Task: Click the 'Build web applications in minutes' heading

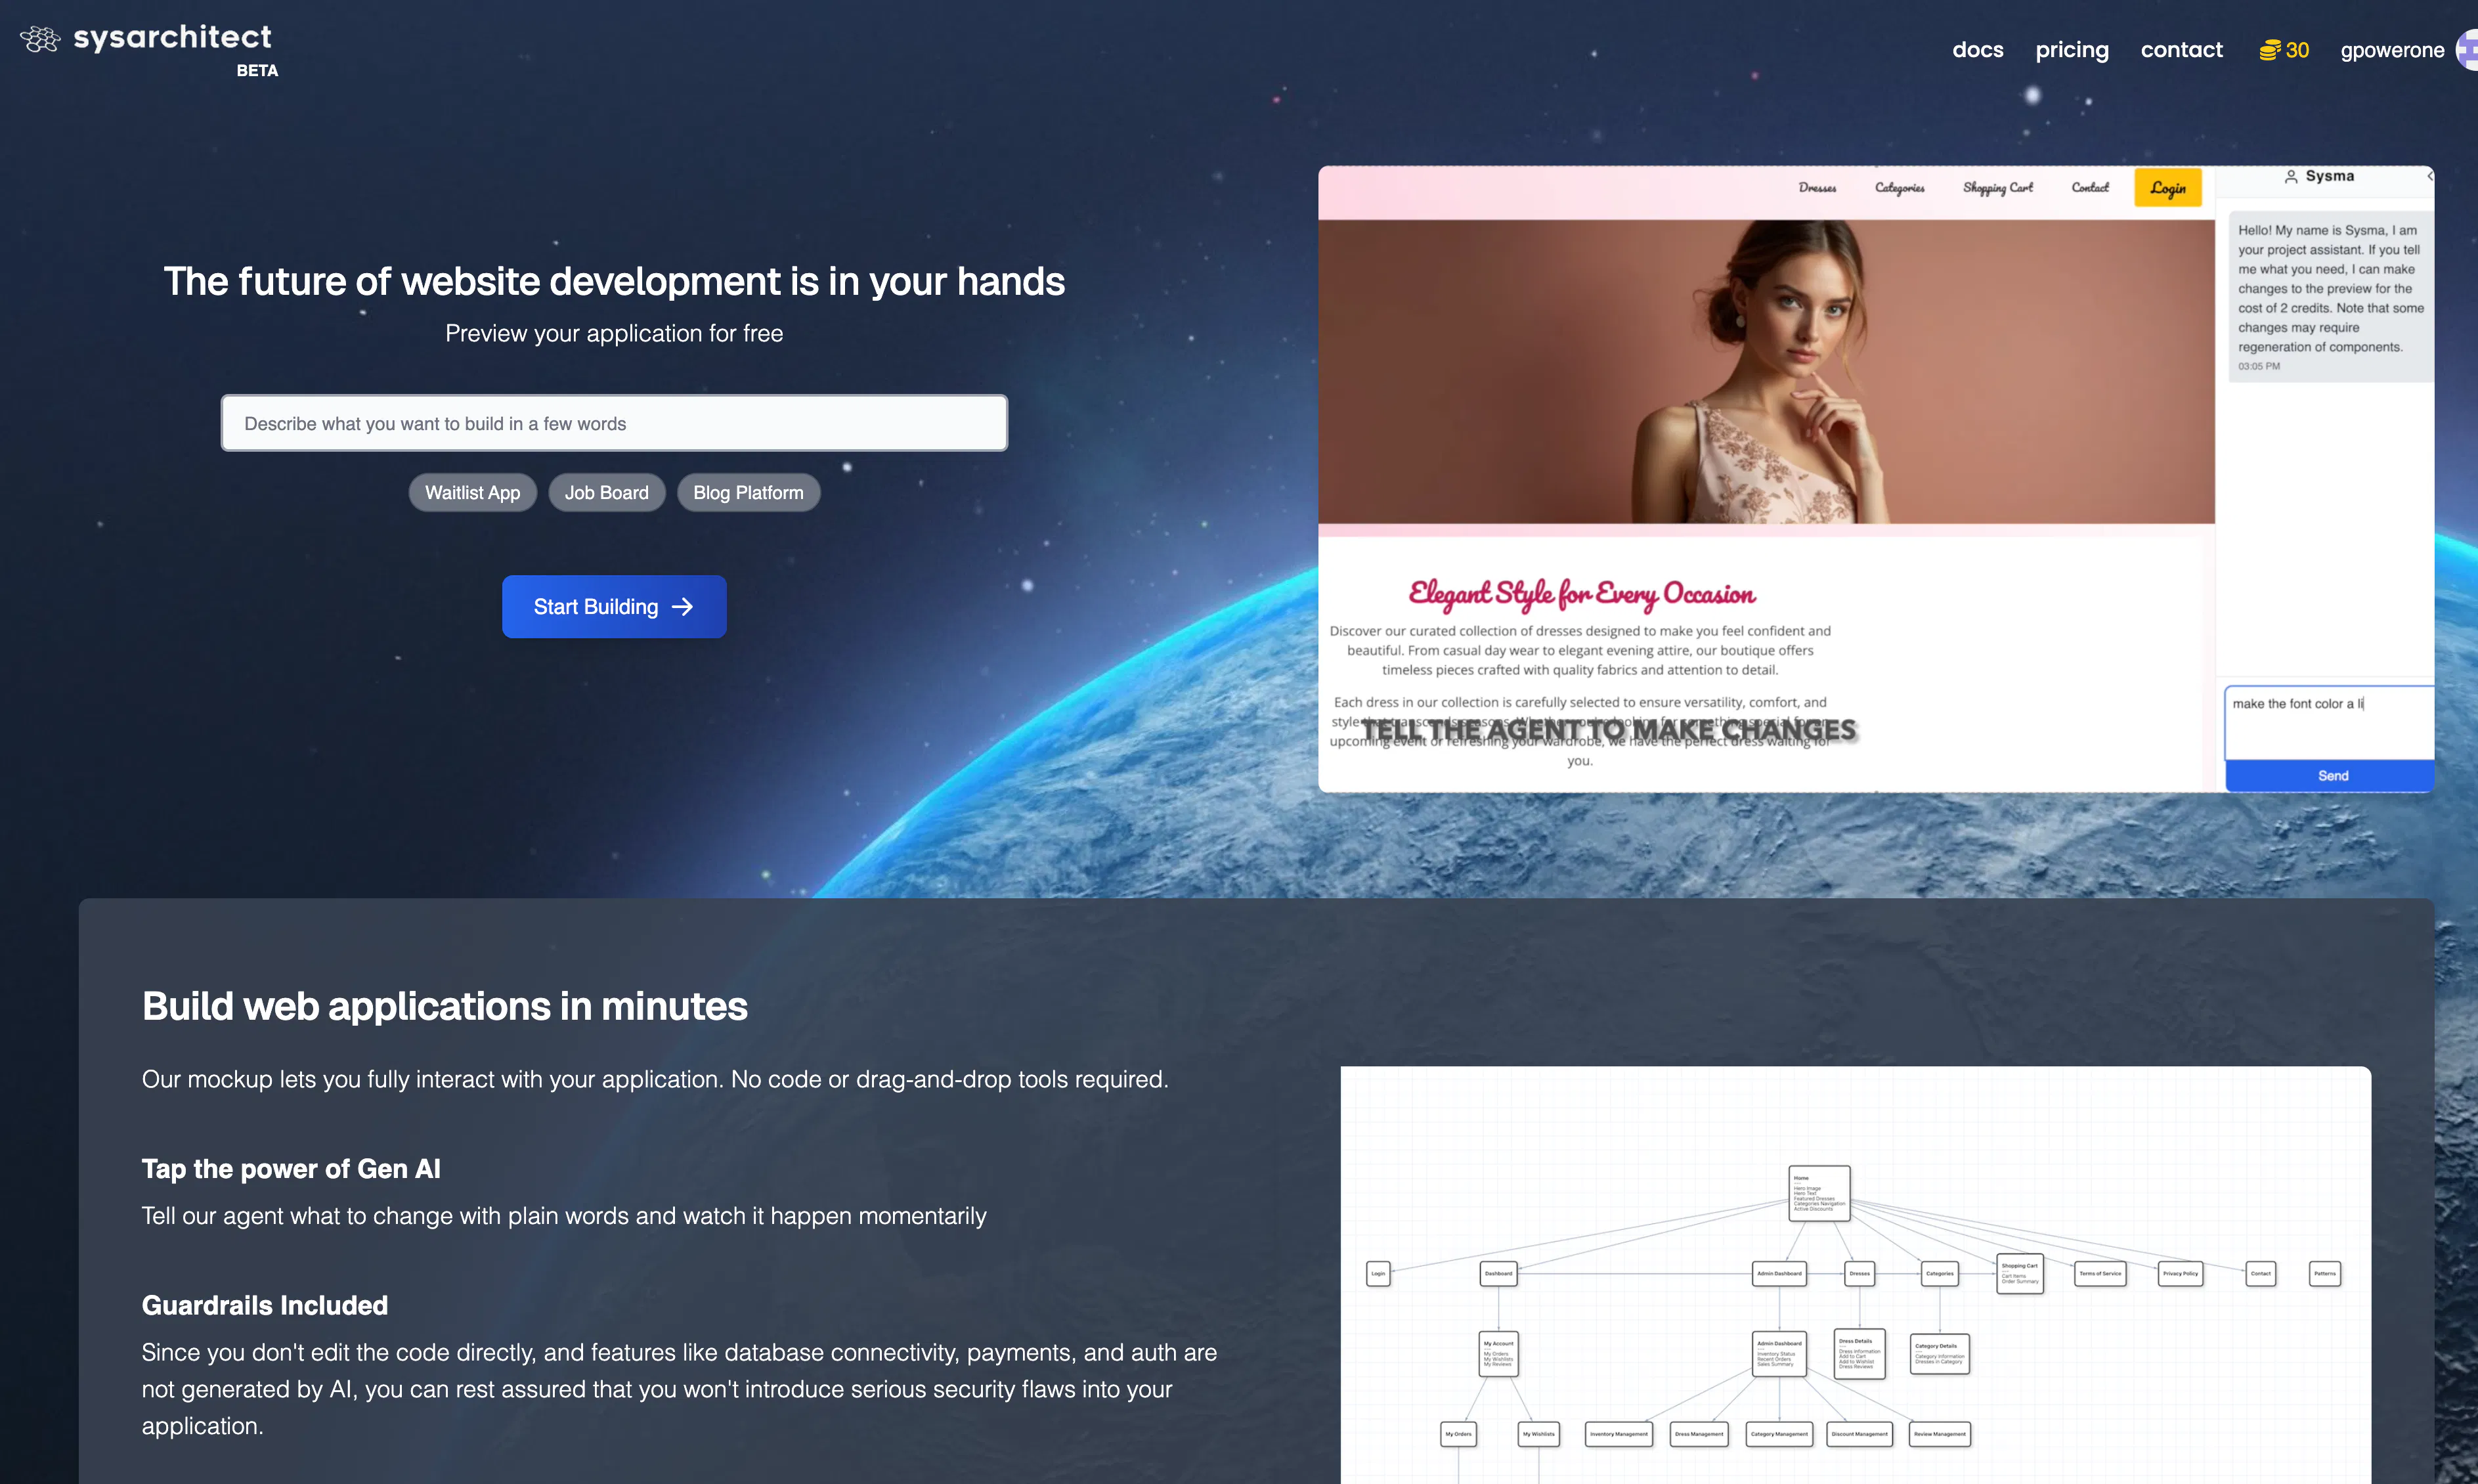Action: [x=444, y=1006]
